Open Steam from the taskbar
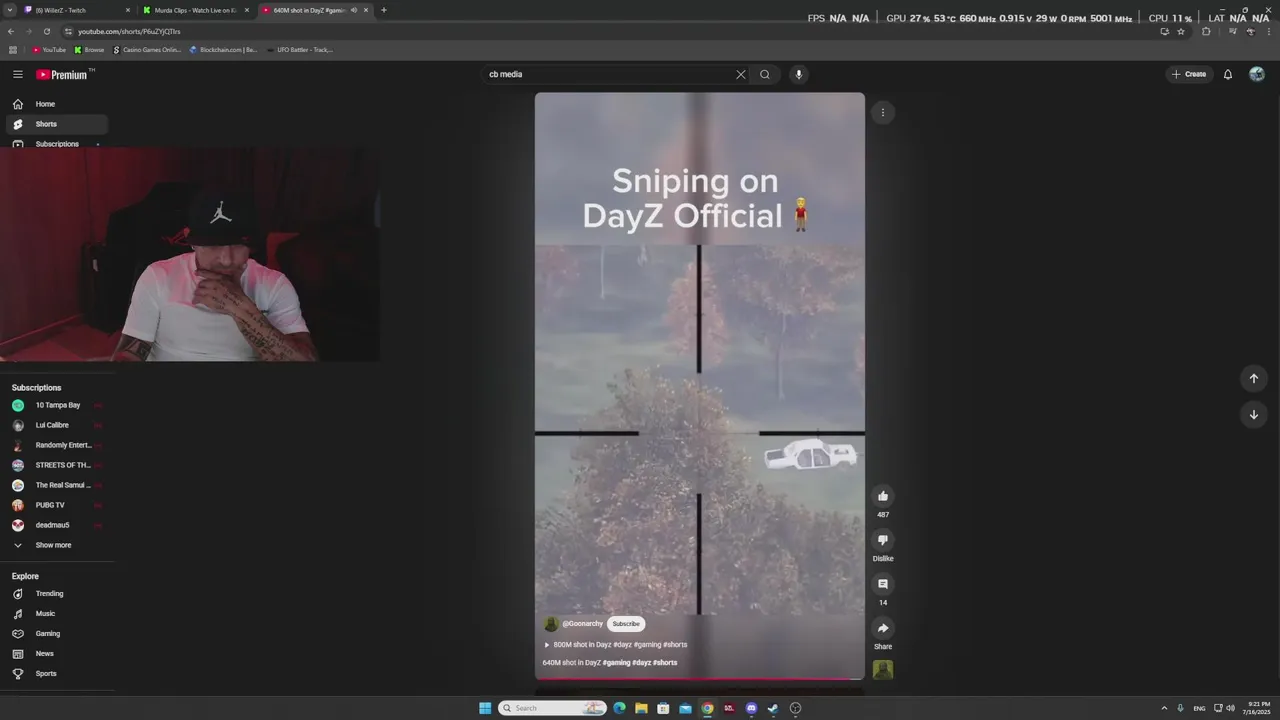This screenshot has height=720, width=1280. pyautogui.click(x=773, y=708)
